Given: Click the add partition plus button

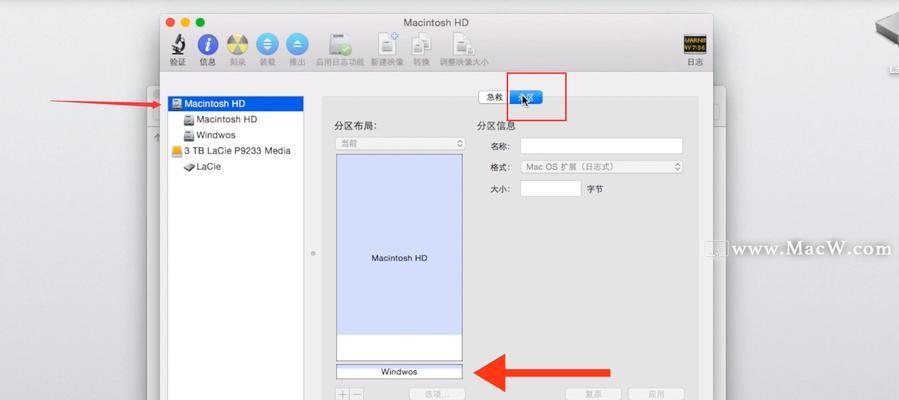Looking at the screenshot, I should point(342,394).
